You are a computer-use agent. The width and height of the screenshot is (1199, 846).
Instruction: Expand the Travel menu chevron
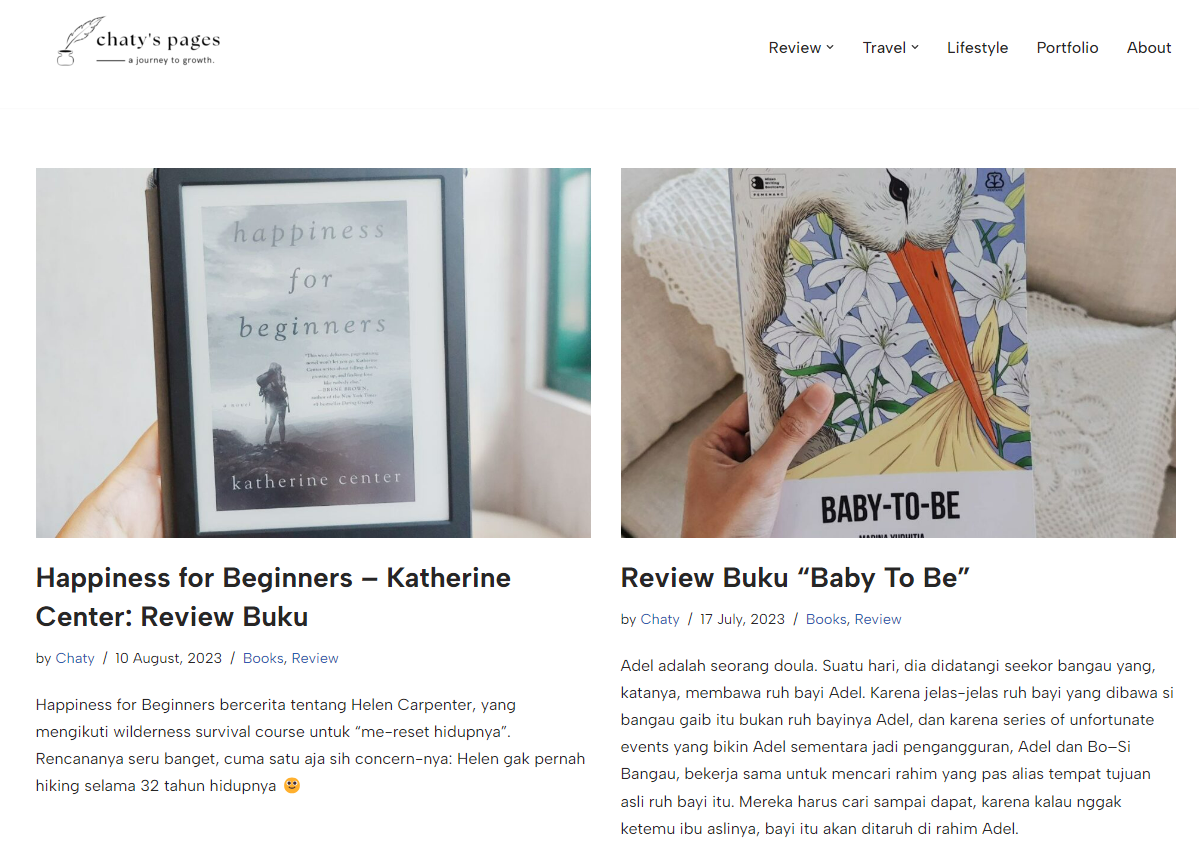pyautogui.click(x=915, y=47)
